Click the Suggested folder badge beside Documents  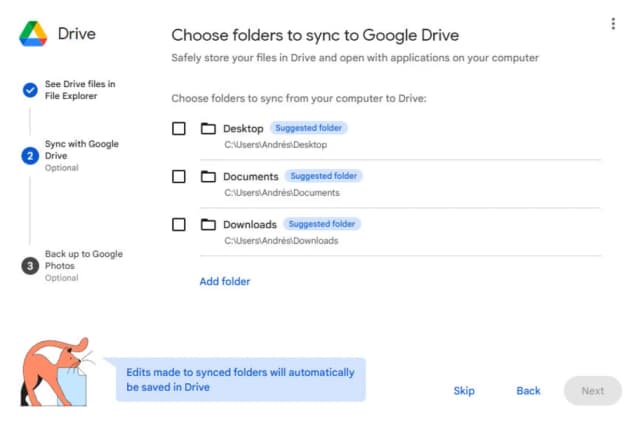[324, 176]
